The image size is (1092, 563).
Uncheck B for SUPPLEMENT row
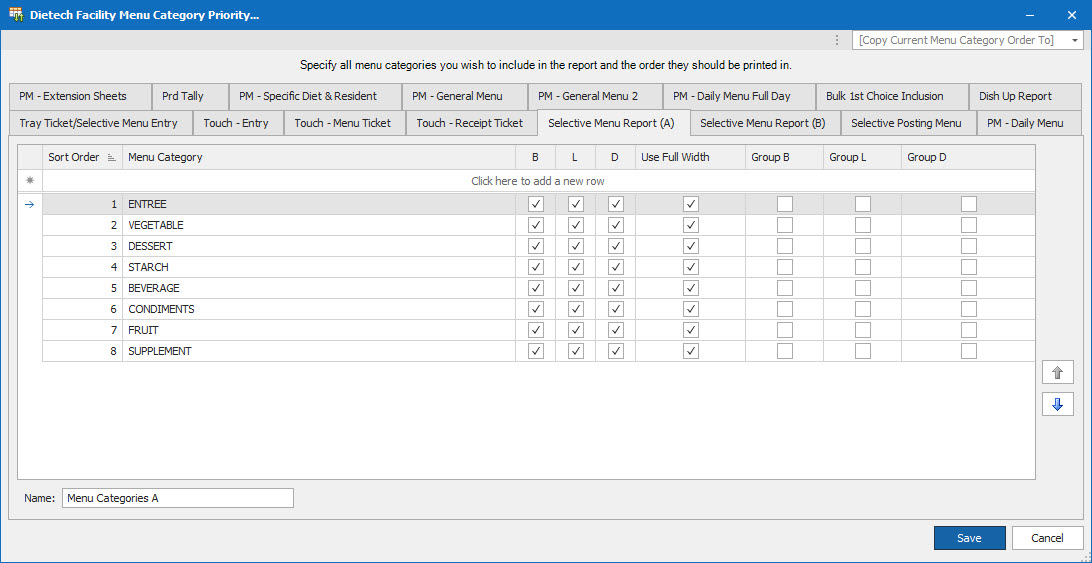536,350
